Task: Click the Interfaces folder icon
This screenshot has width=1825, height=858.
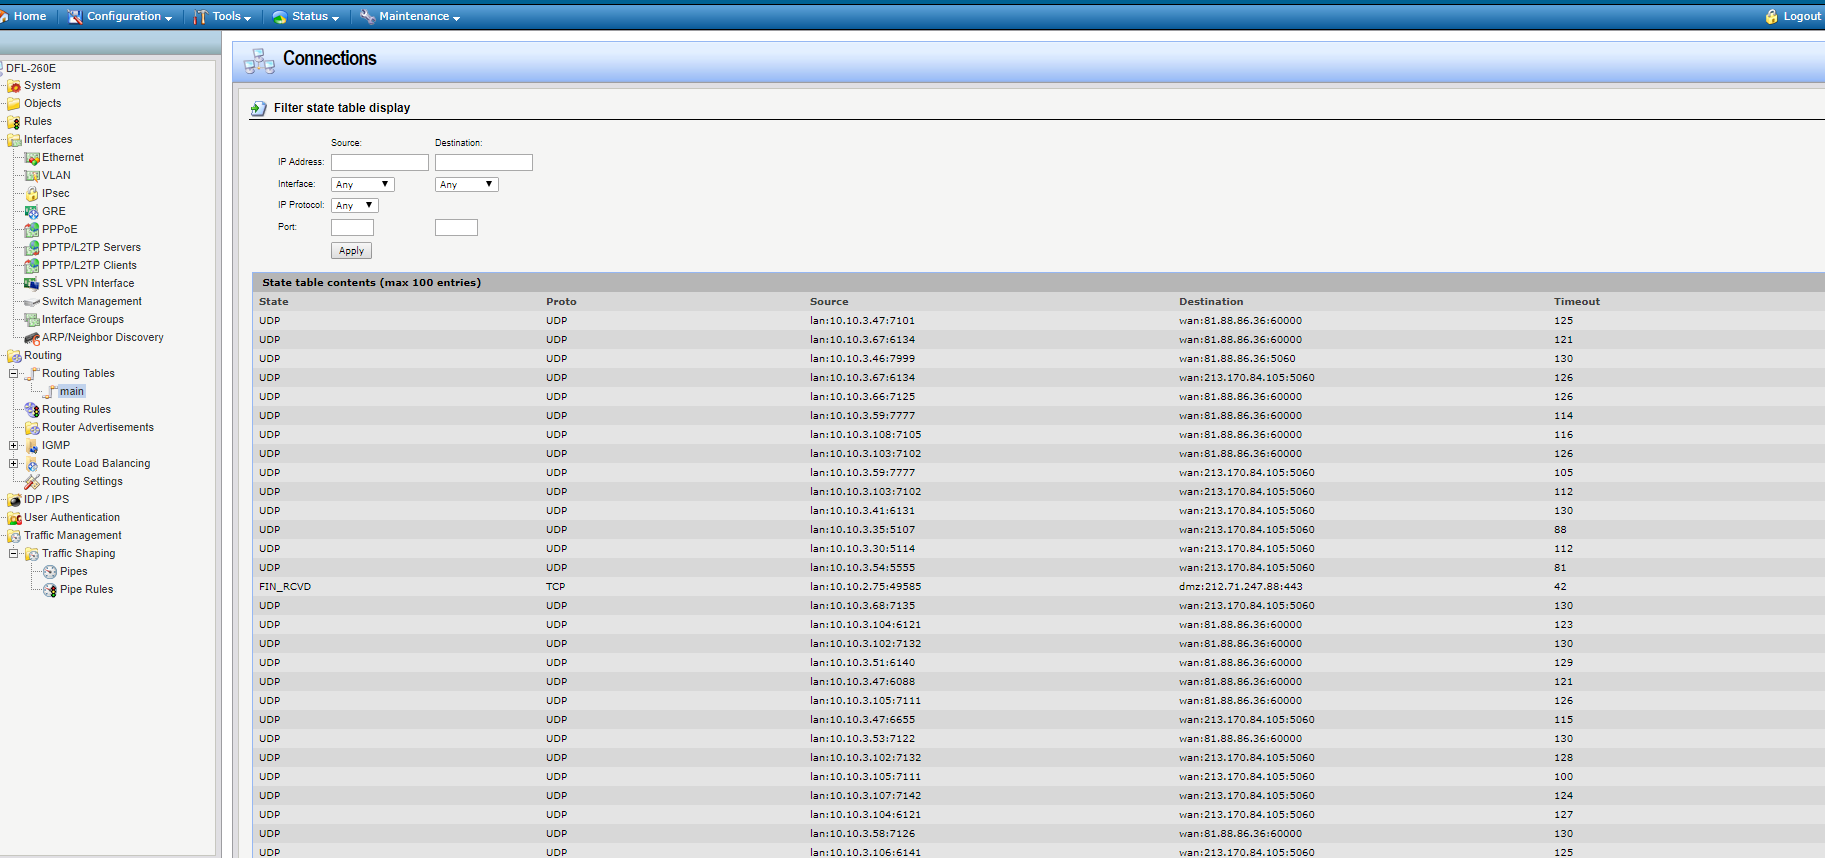Action: tap(14, 140)
